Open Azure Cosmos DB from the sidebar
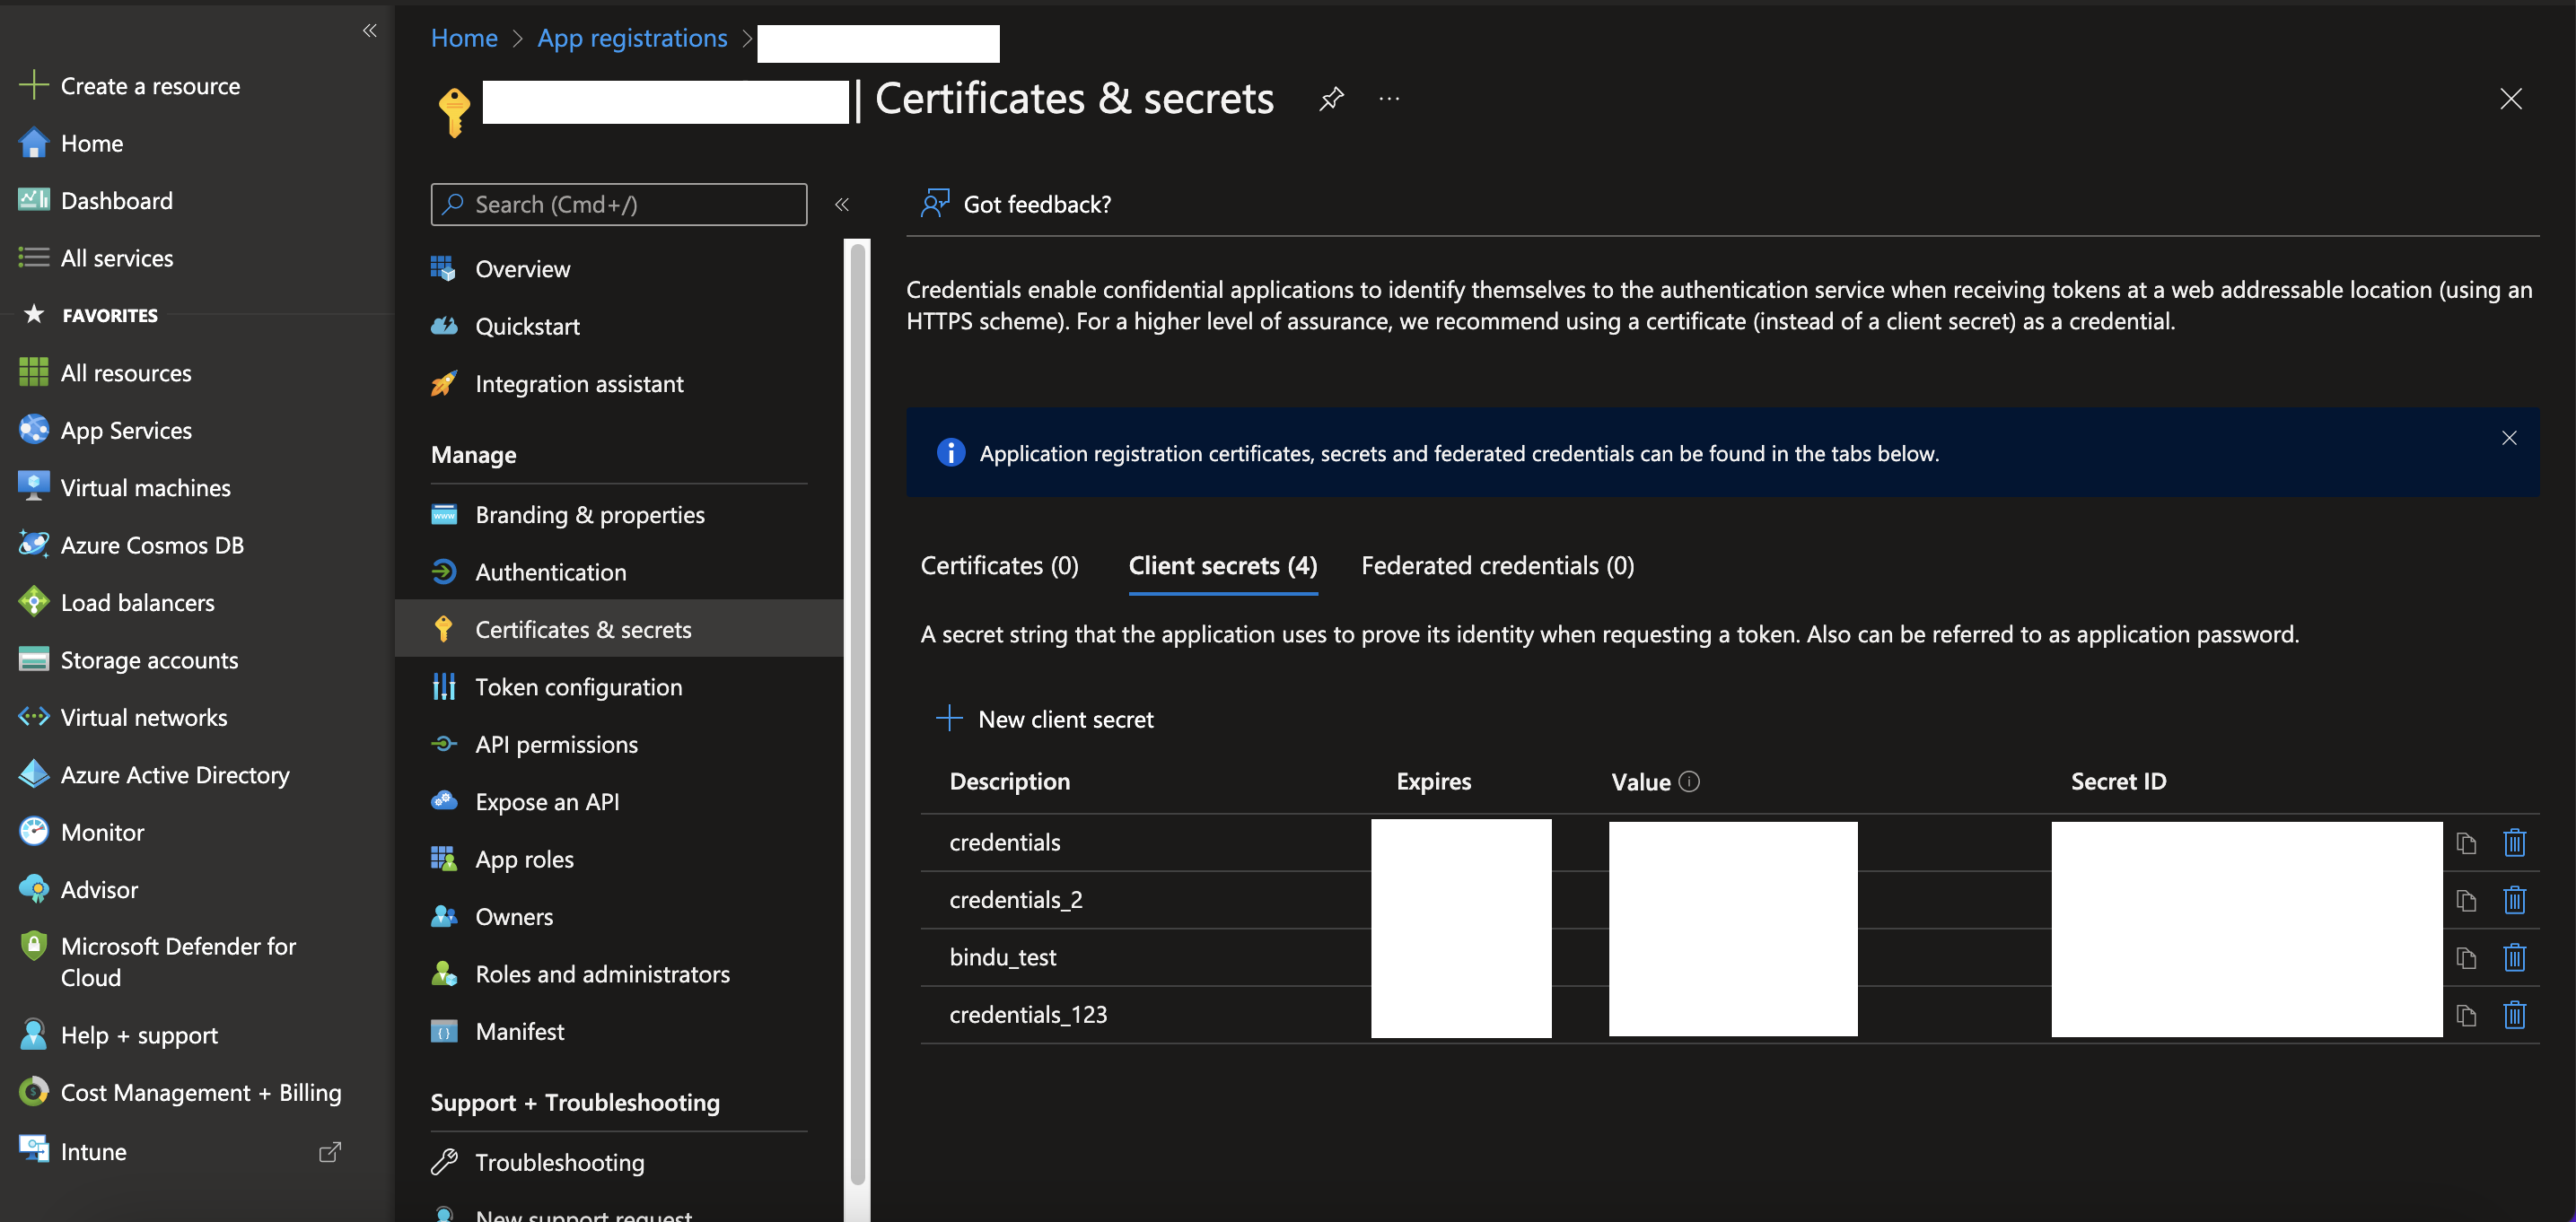 coord(151,545)
